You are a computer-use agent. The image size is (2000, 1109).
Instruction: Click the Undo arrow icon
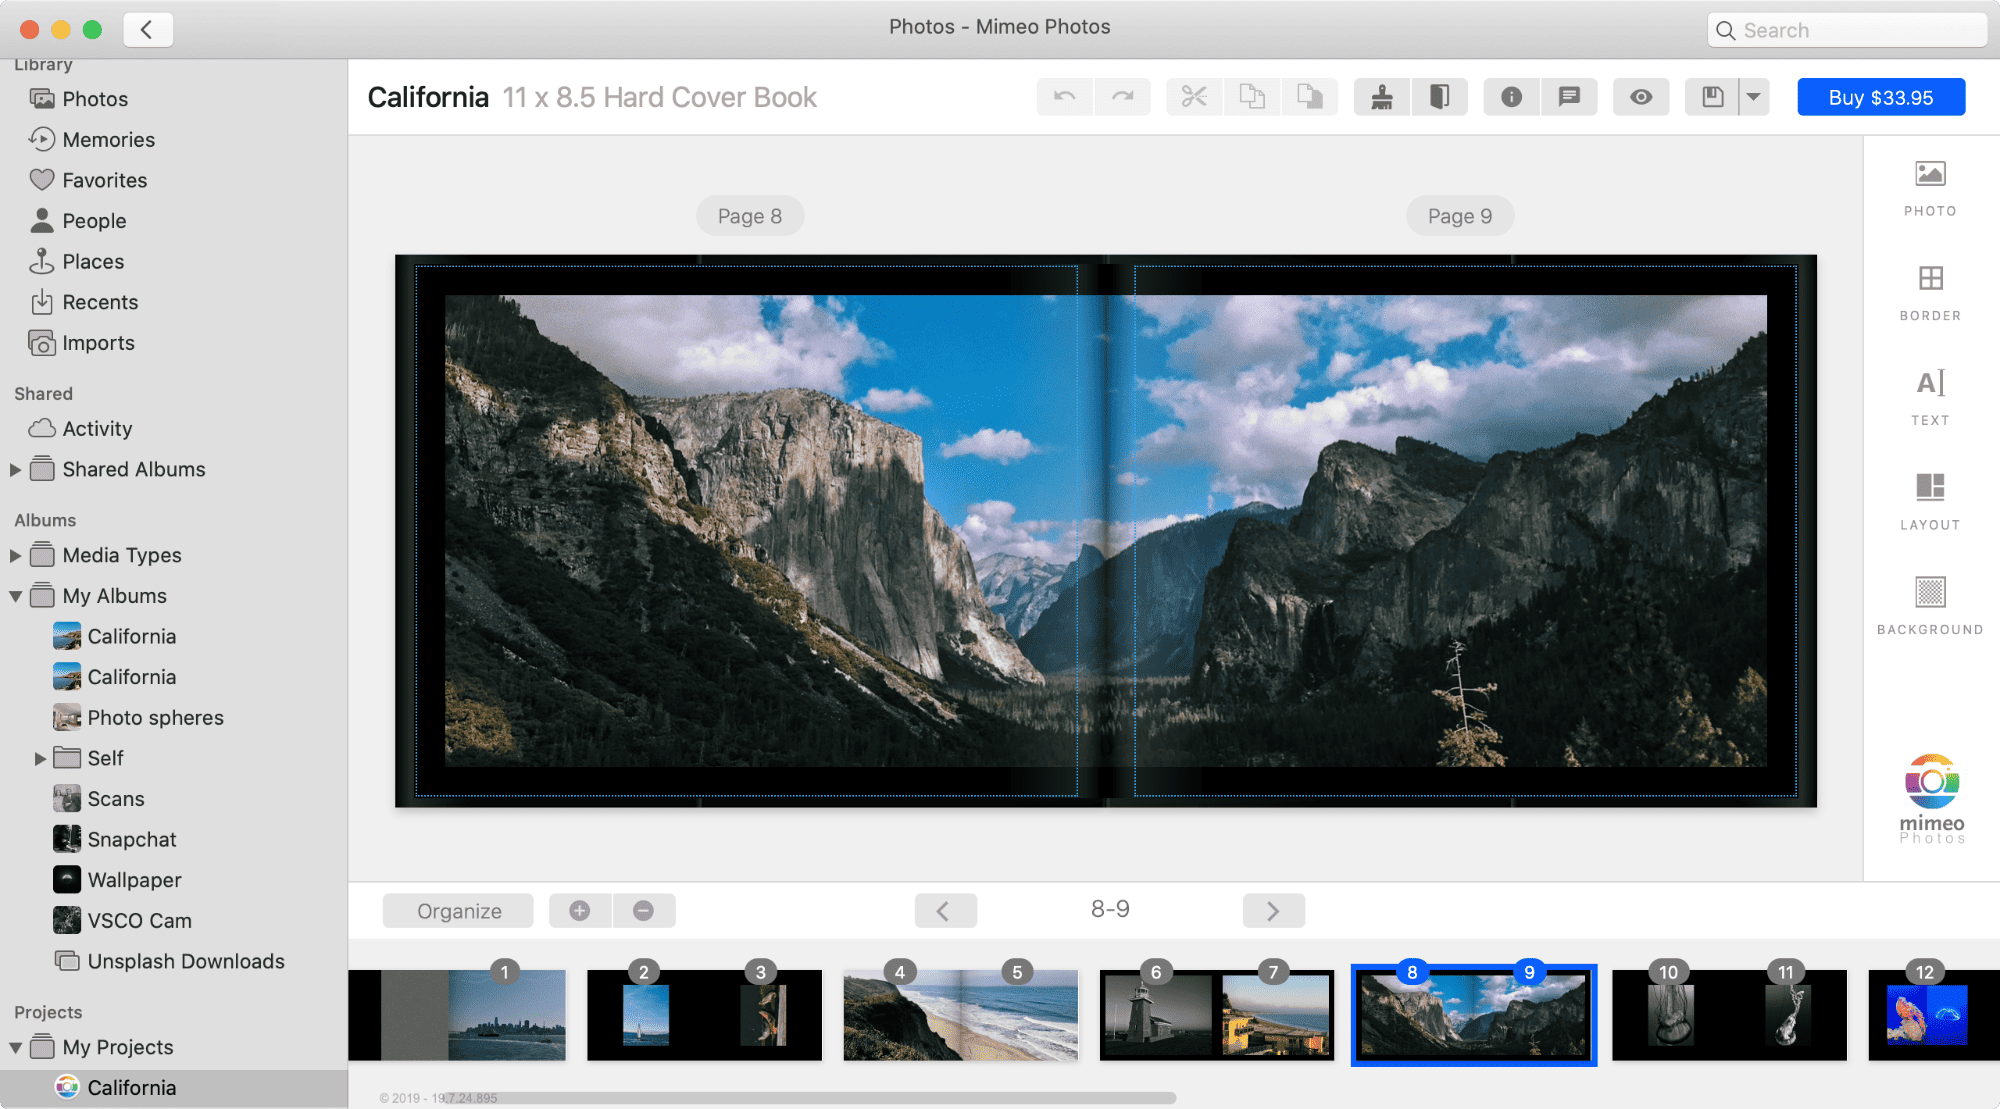1064,96
